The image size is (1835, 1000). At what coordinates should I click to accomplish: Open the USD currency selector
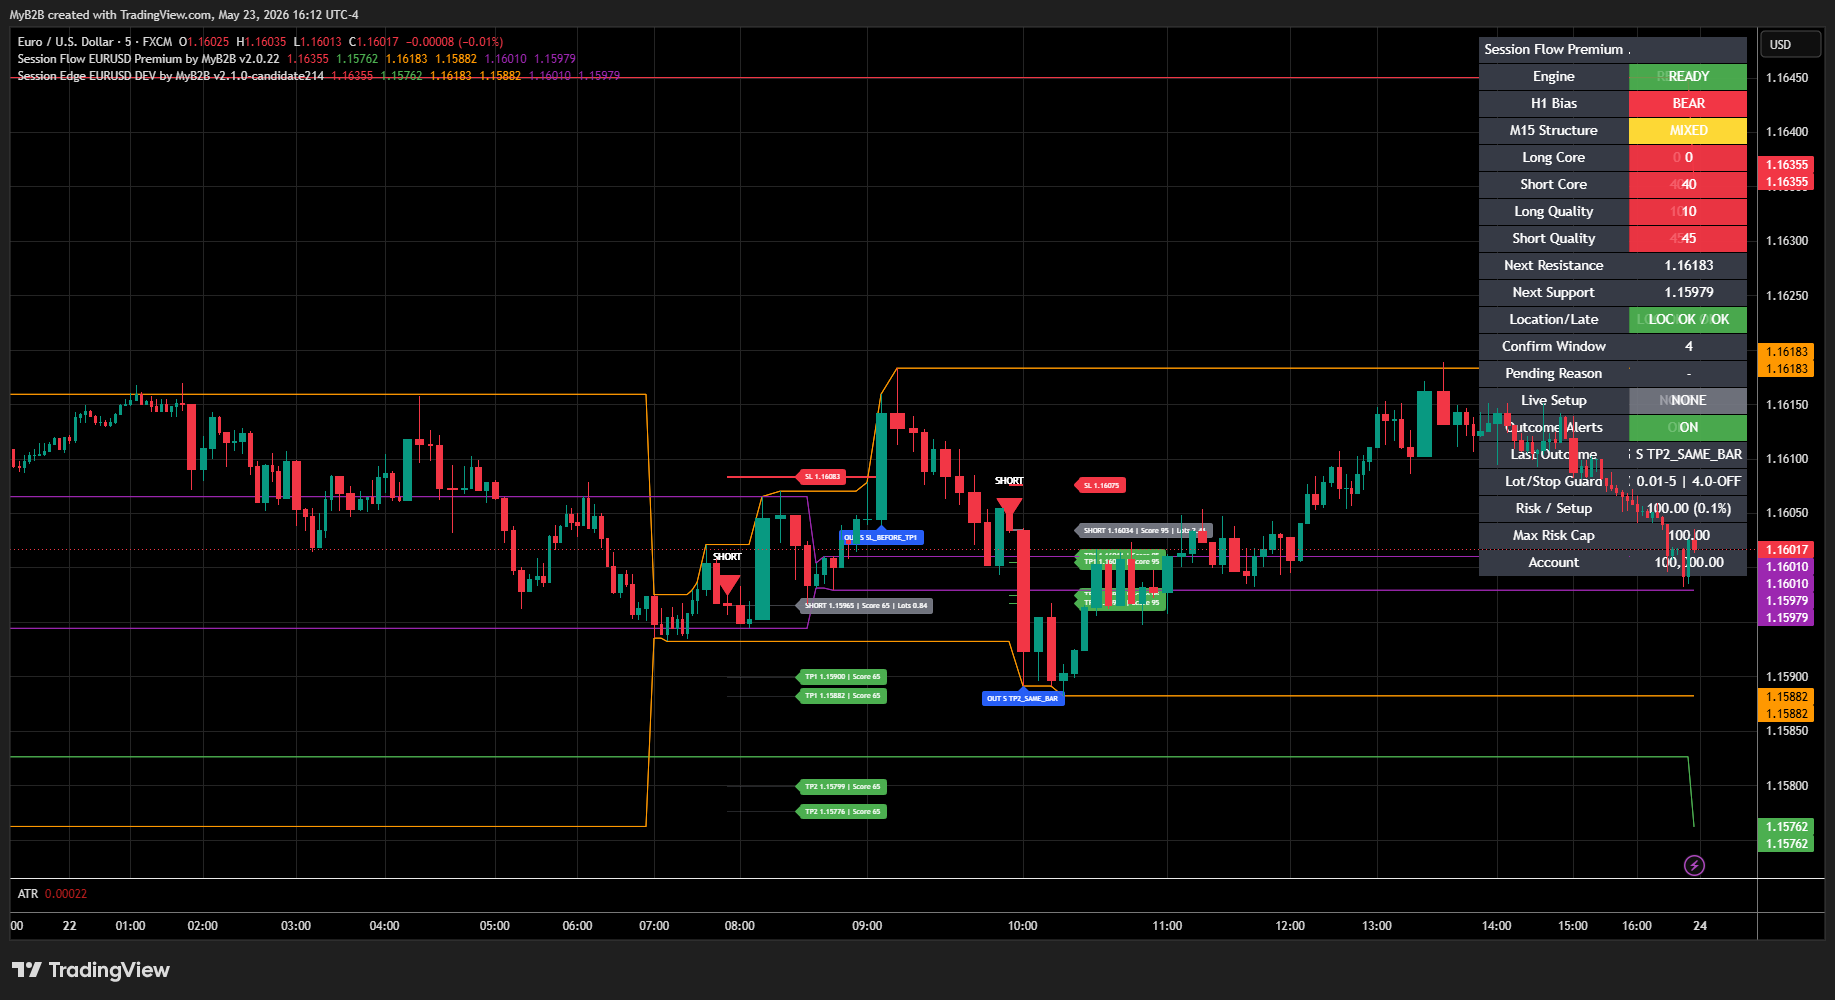(1780, 45)
